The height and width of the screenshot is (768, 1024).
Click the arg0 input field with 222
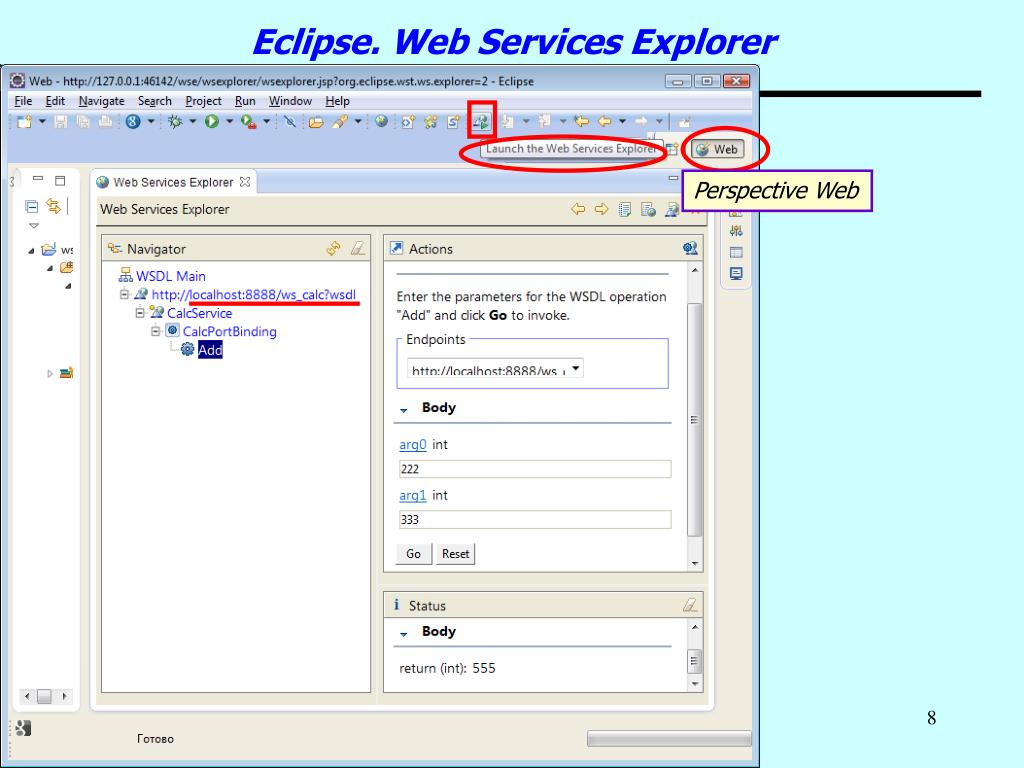[535, 469]
